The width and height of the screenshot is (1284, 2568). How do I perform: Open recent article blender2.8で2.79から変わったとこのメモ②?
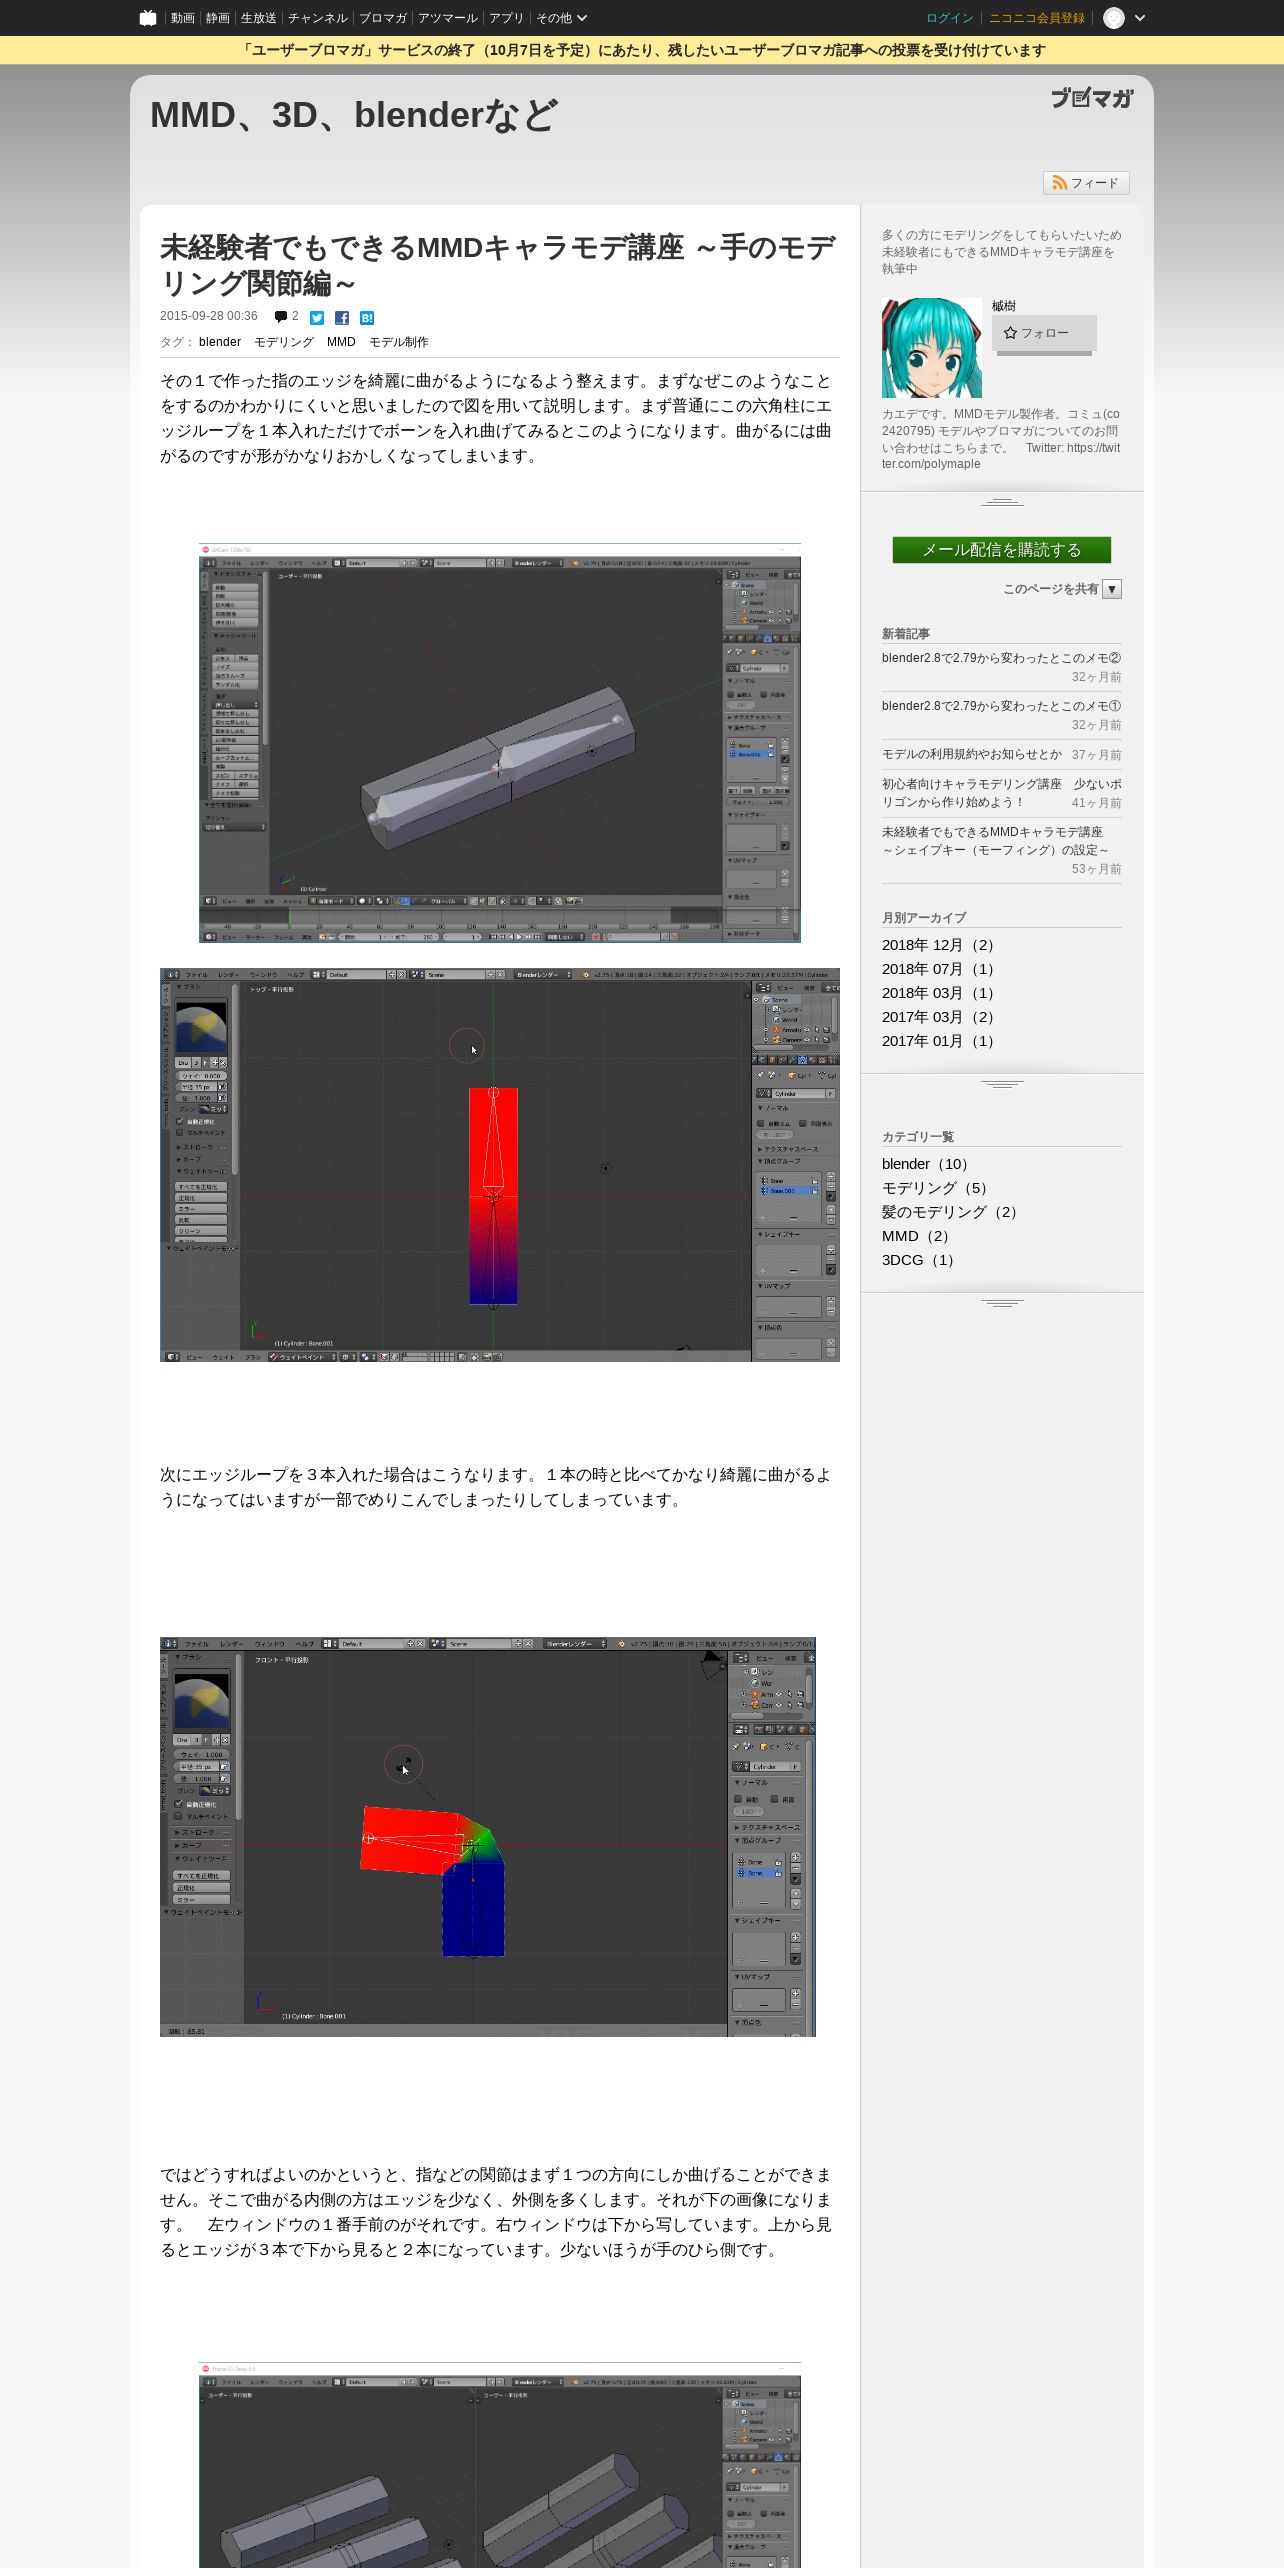(1001, 658)
